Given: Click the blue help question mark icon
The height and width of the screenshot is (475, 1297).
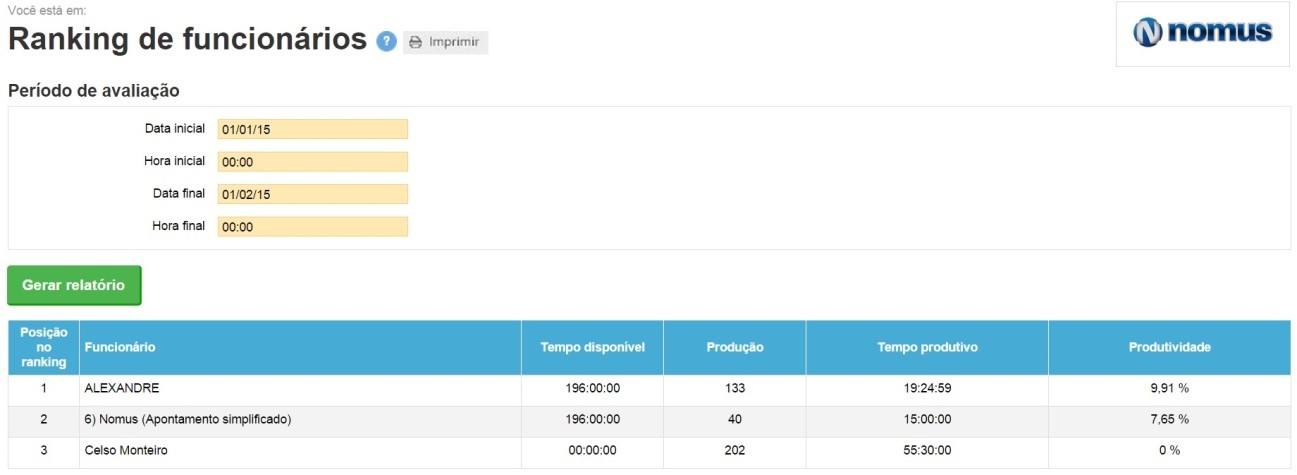Looking at the screenshot, I should pyautogui.click(x=387, y=42).
